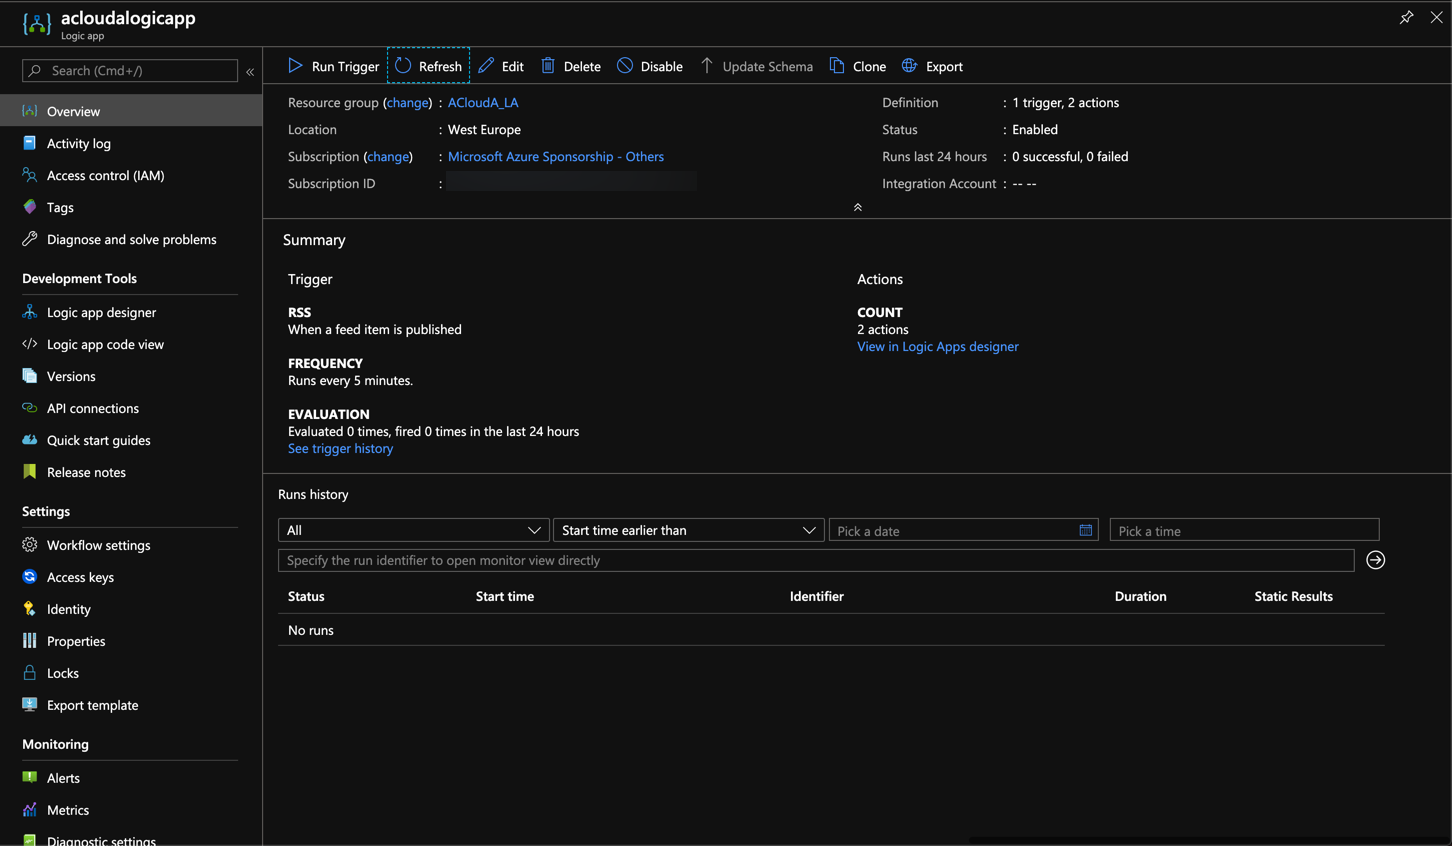Pin the acloudalogicapp blade
Image resolution: width=1452 pixels, height=846 pixels.
pos(1406,17)
